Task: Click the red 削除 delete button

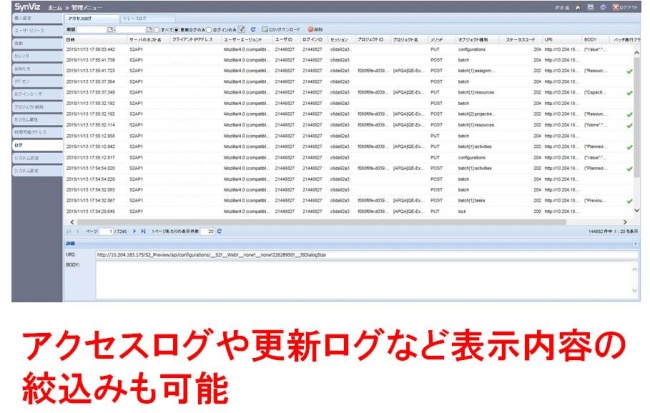Action: pos(312,30)
